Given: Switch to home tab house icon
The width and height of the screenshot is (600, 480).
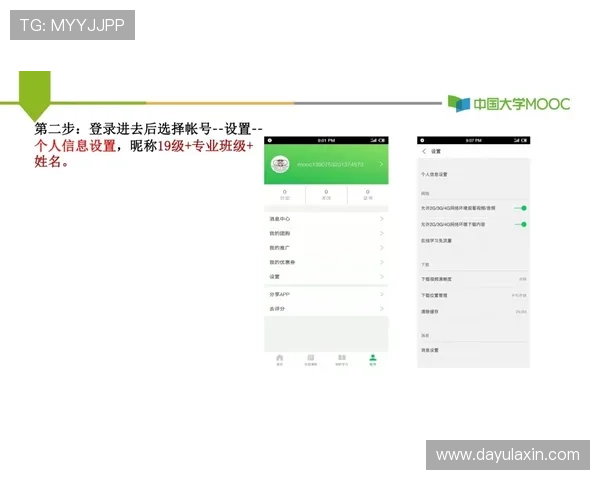Looking at the screenshot, I should pyautogui.click(x=280, y=359).
